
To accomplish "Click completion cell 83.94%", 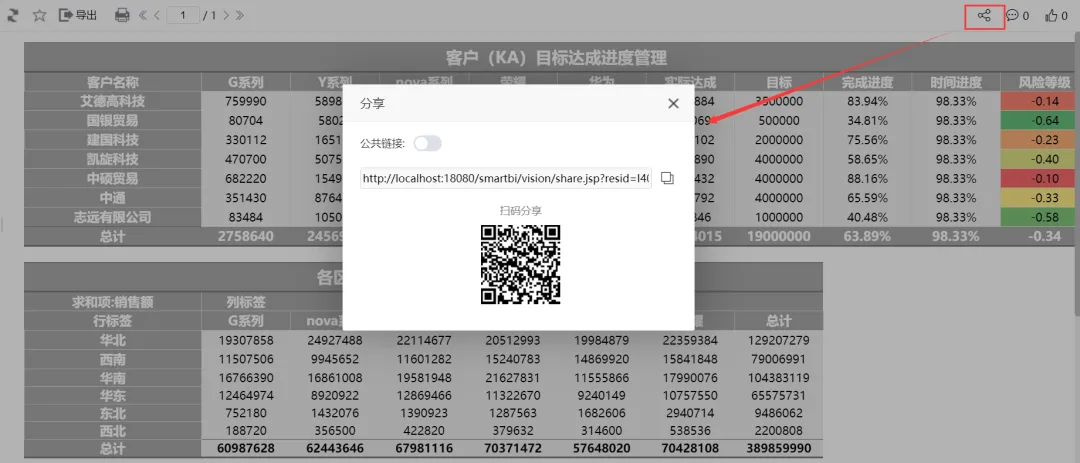I will click(x=867, y=101).
